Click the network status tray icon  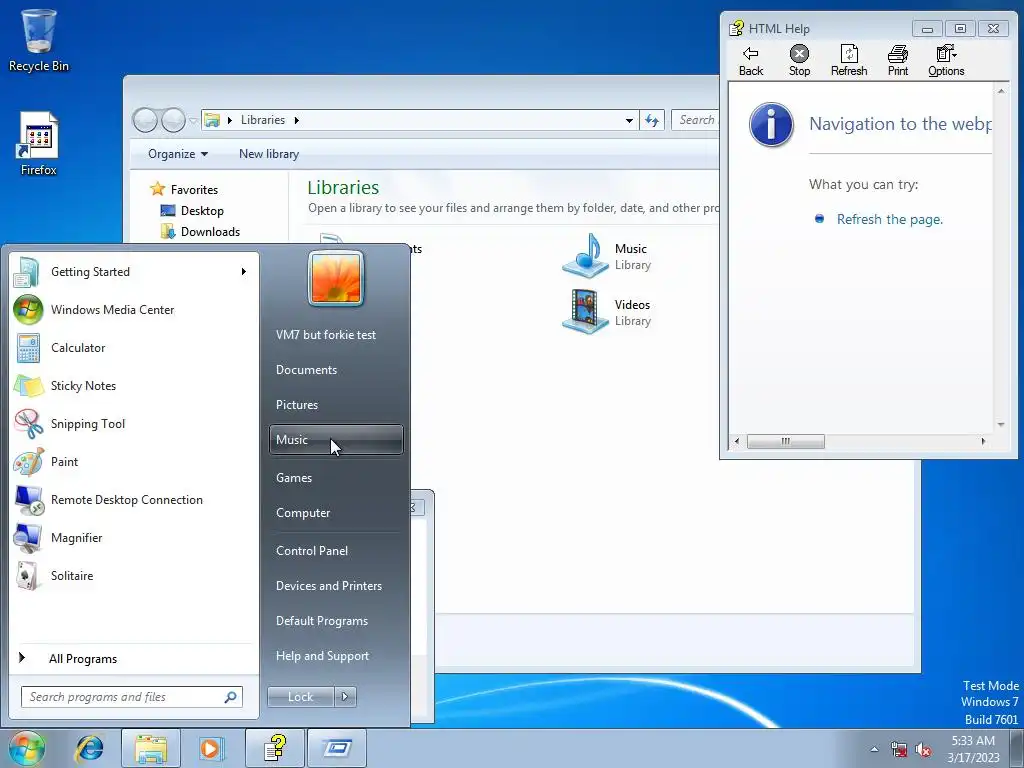click(x=899, y=750)
